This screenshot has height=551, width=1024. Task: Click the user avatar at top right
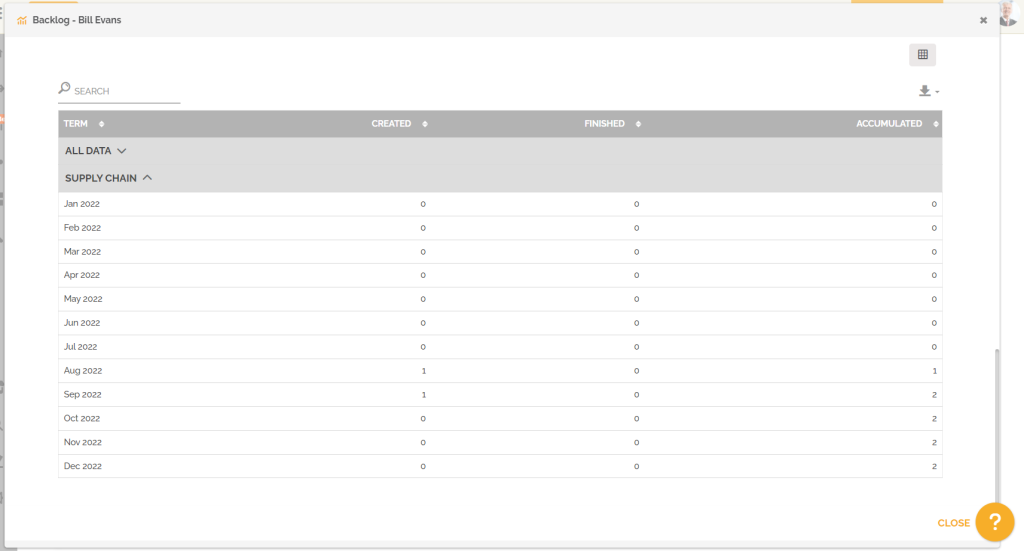[x=1008, y=12]
